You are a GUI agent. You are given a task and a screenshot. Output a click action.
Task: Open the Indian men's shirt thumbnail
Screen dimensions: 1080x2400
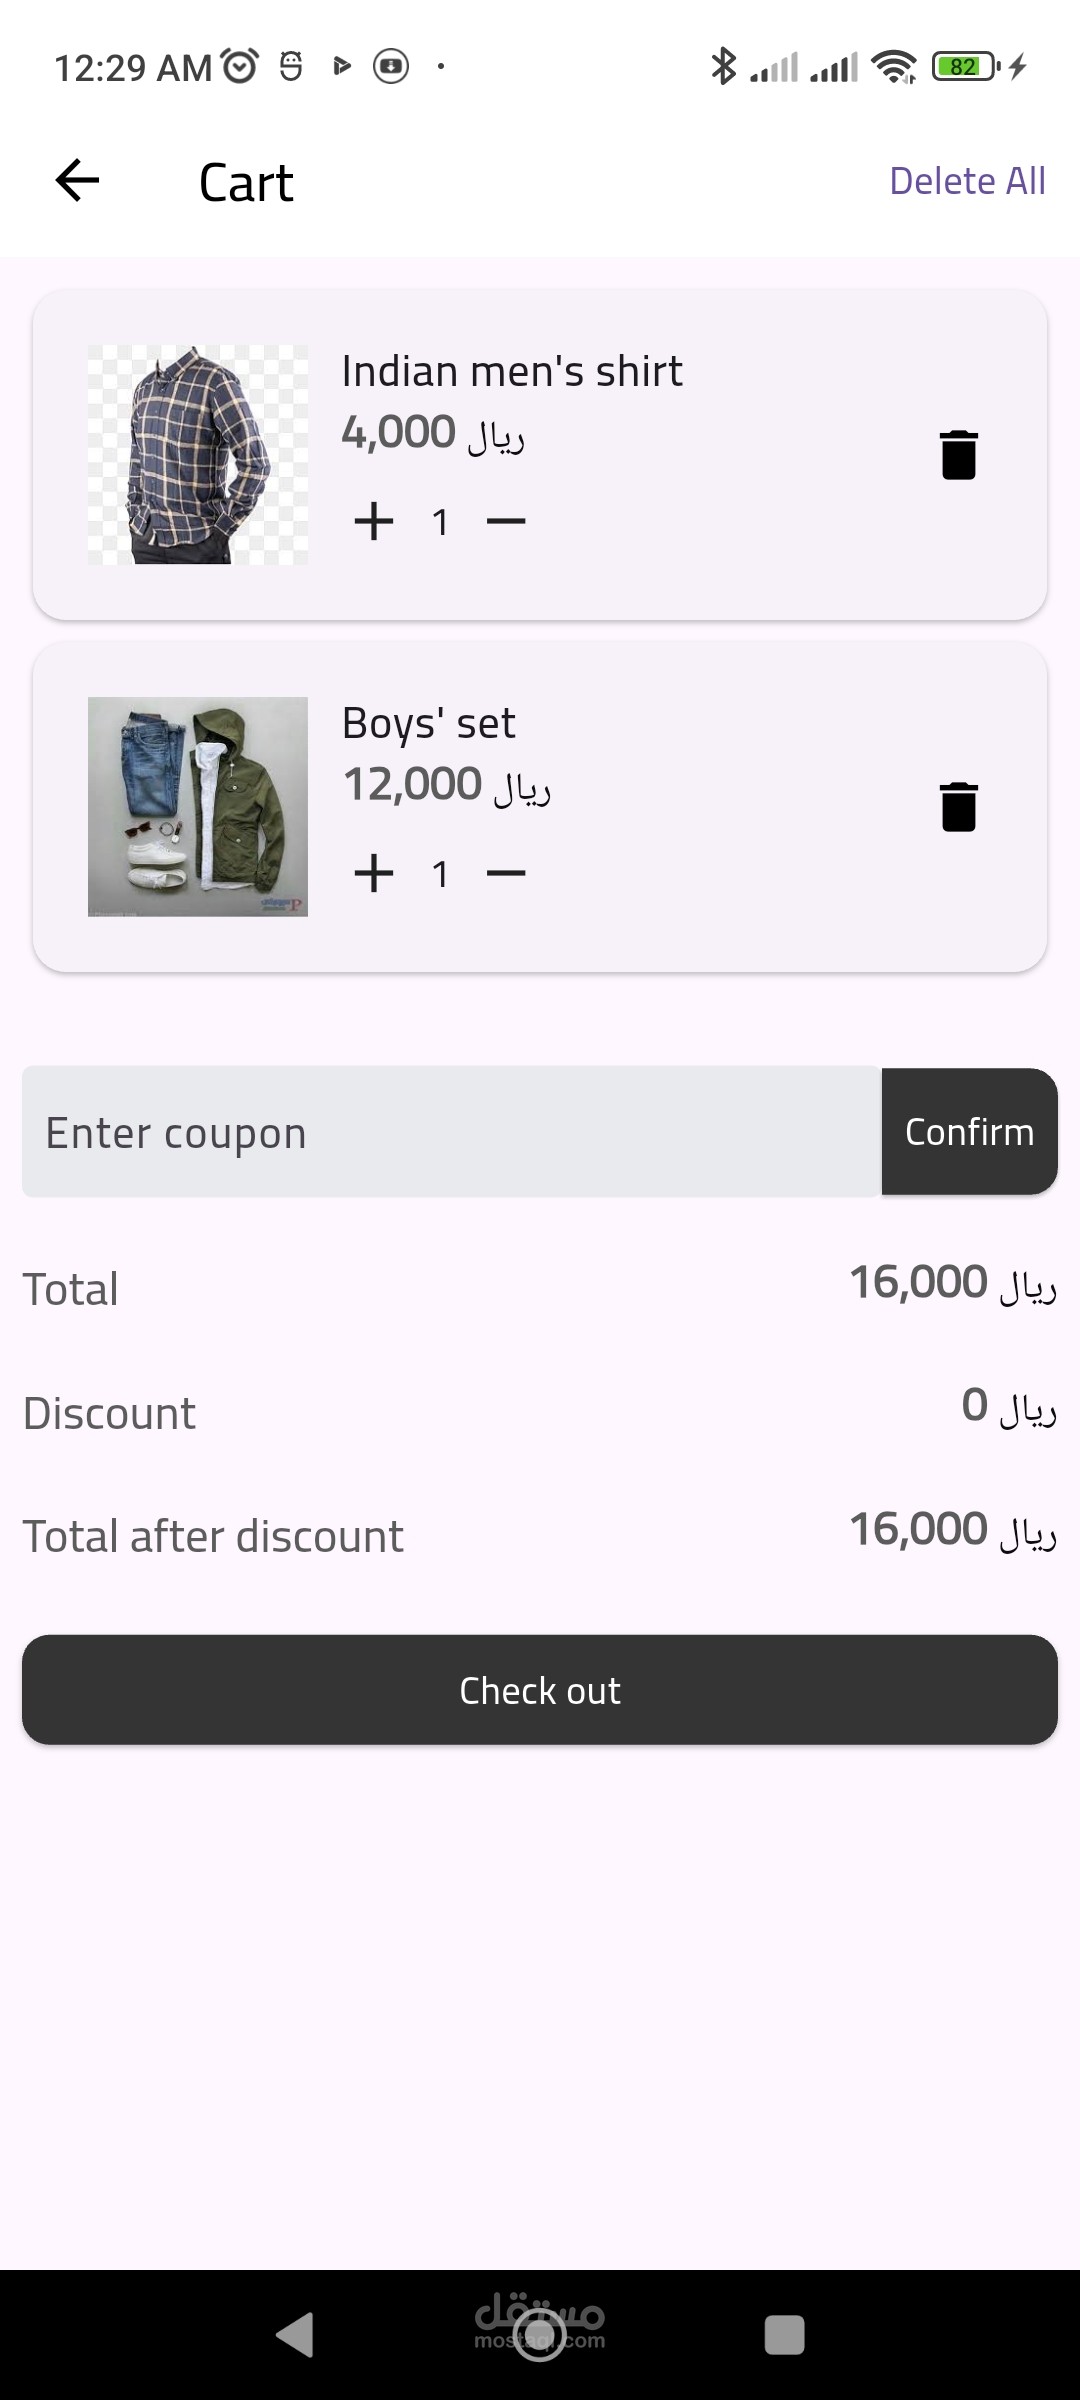coord(198,455)
